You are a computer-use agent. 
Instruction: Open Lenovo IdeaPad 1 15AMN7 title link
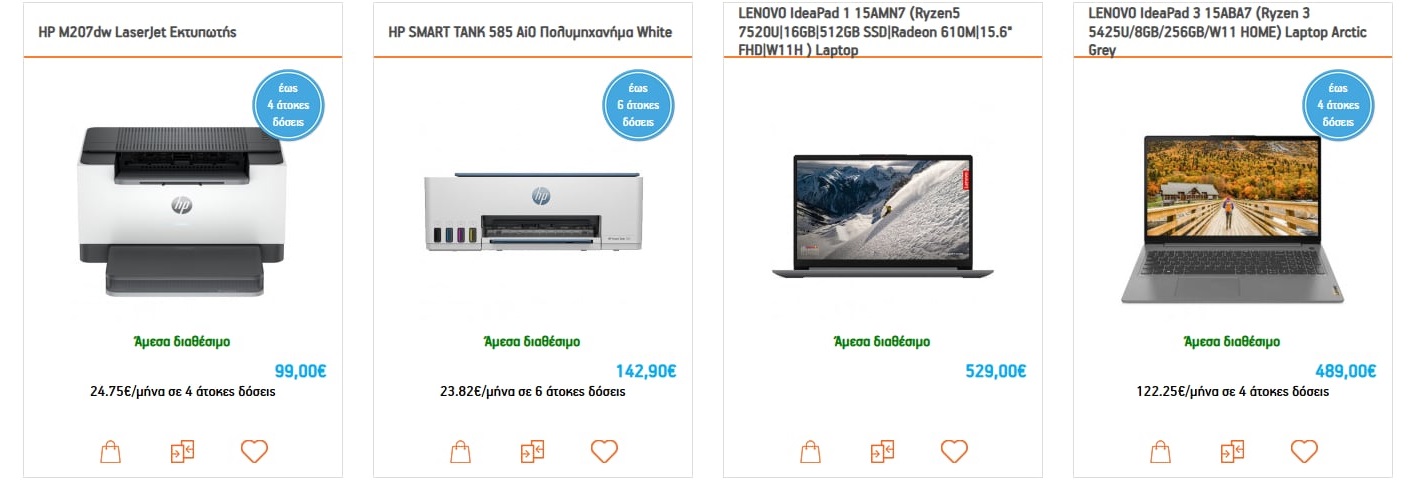click(882, 32)
